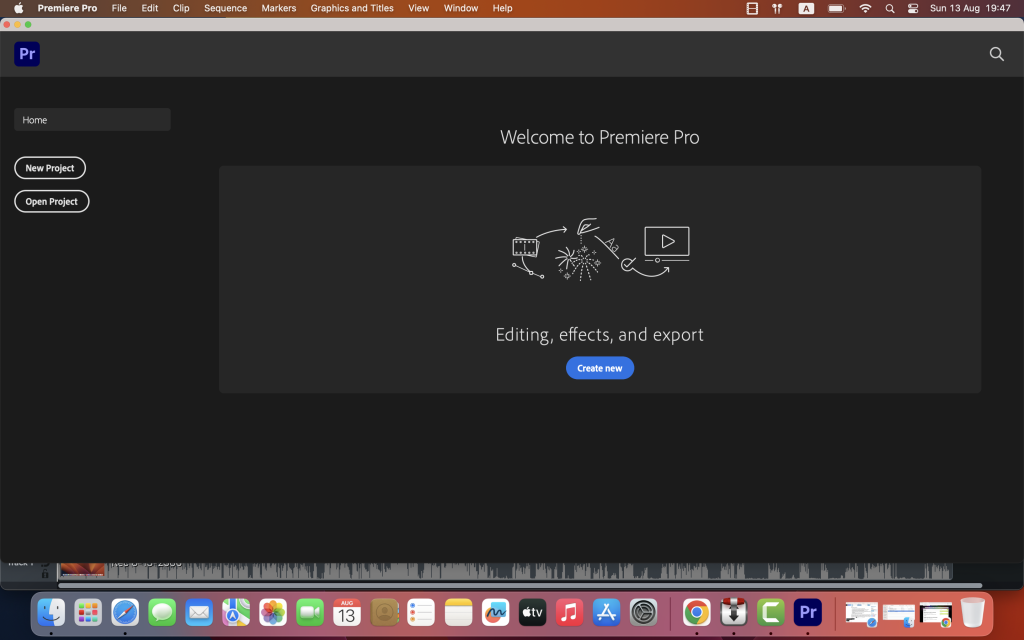Open Launchpad from the Dock

88,613
